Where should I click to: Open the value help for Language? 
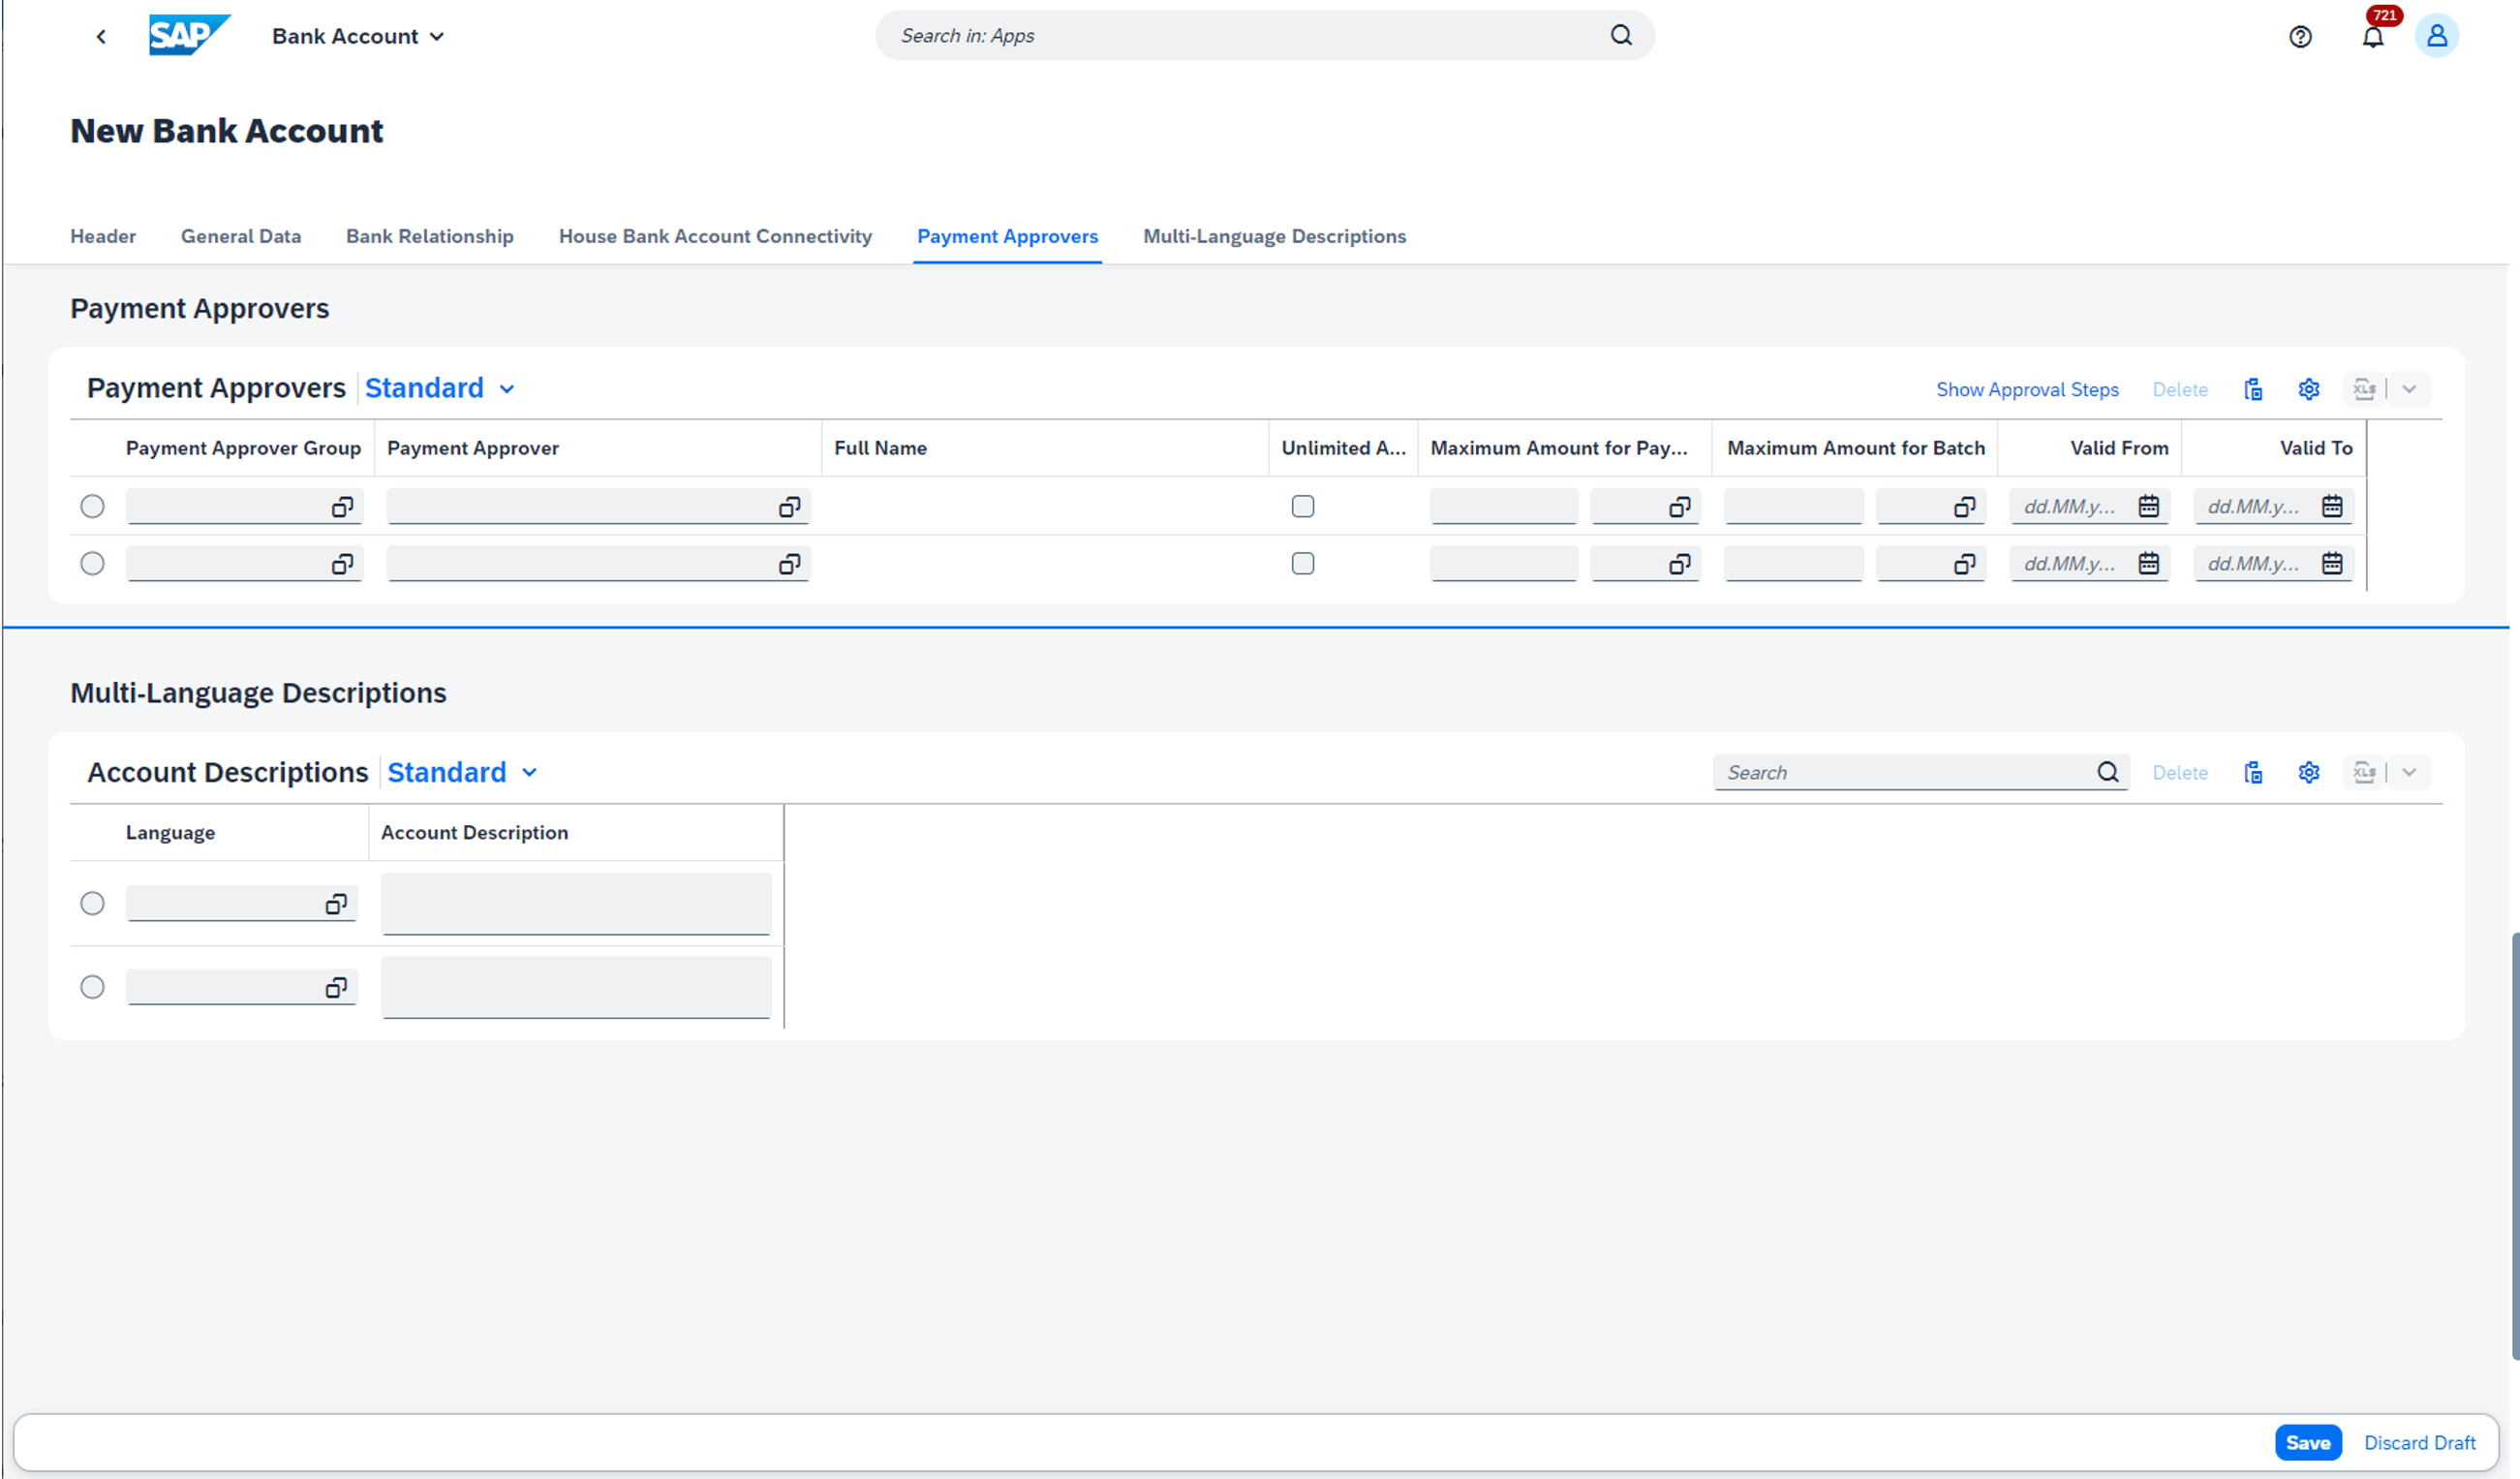point(334,903)
